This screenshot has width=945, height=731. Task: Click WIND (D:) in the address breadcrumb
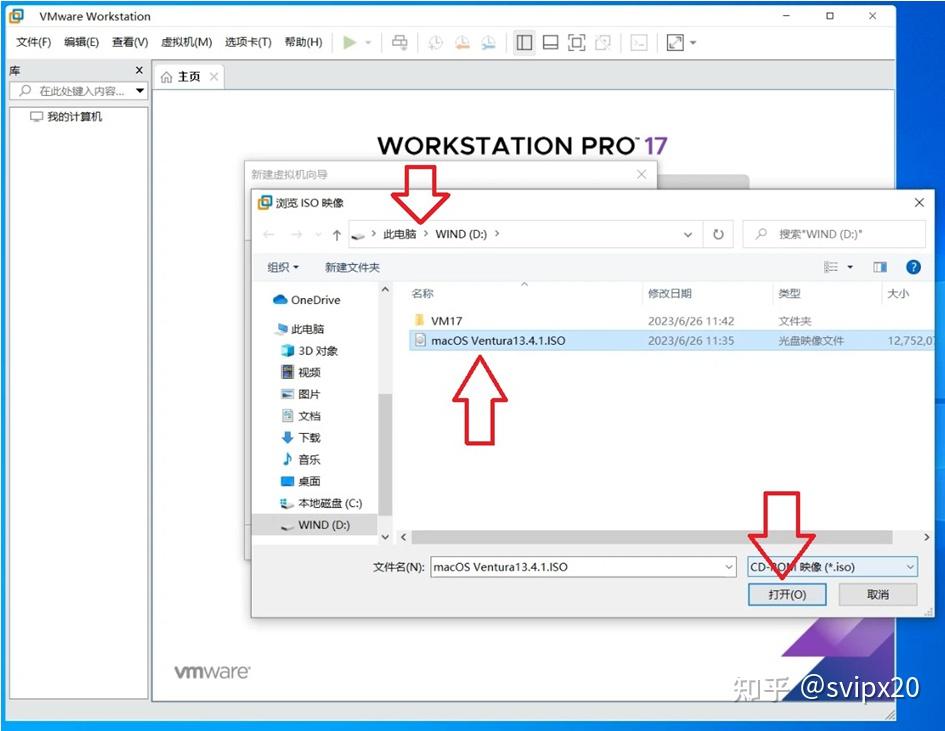point(461,234)
